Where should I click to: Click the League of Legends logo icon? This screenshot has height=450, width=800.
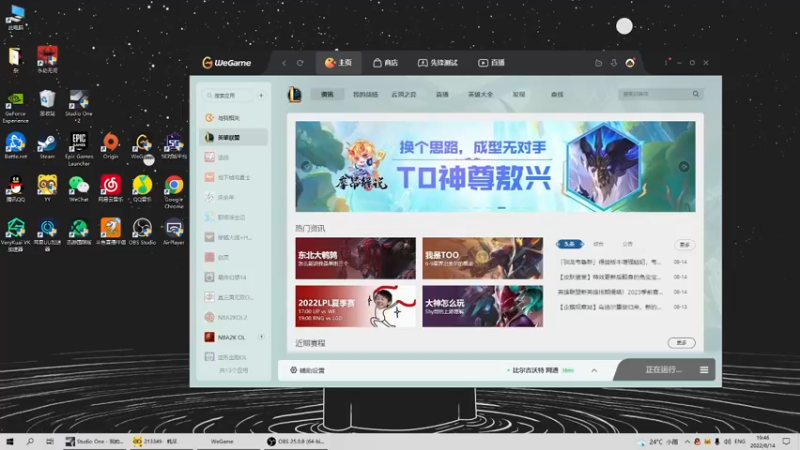pos(295,94)
